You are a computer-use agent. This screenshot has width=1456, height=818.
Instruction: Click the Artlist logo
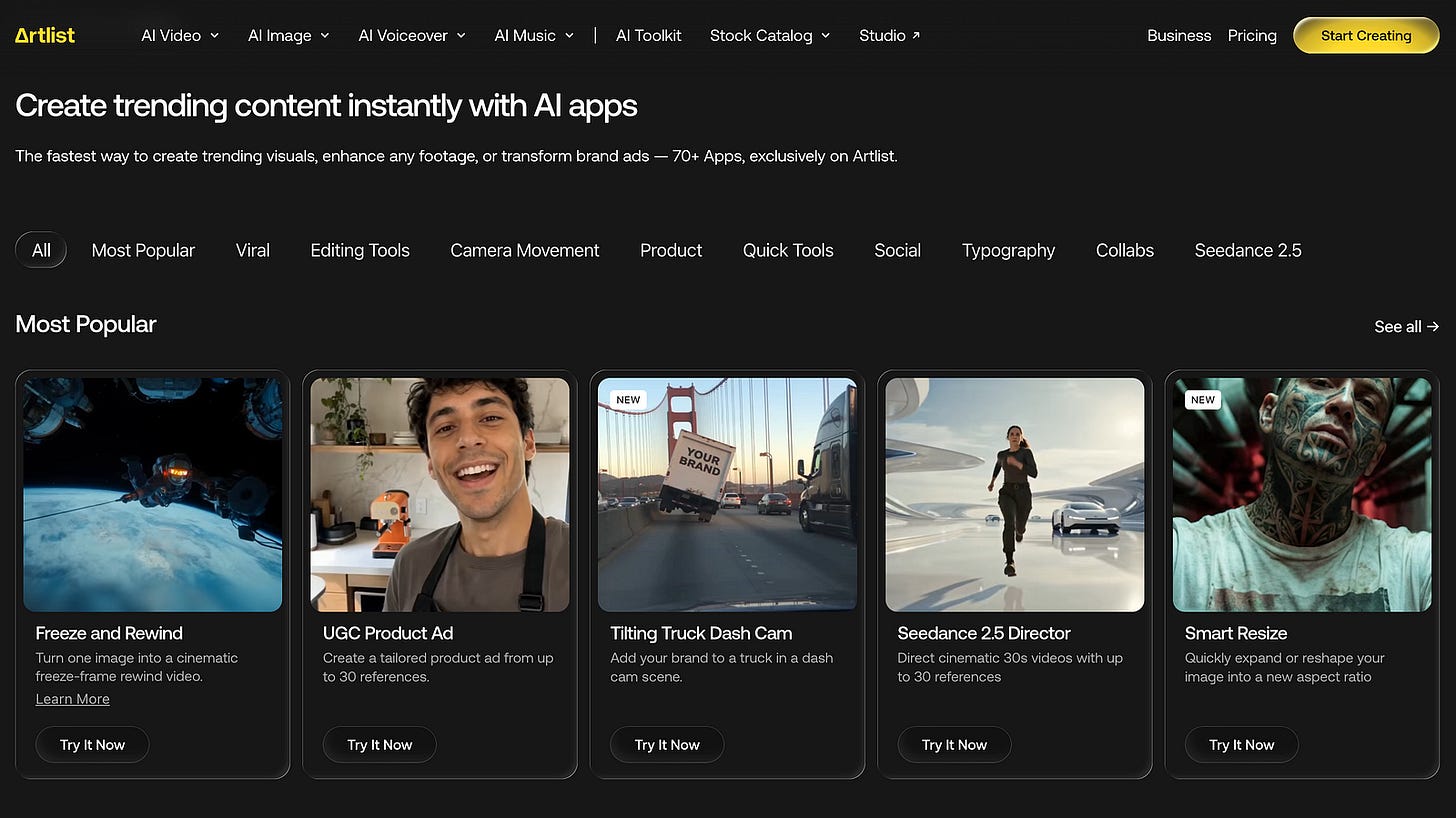pos(45,36)
